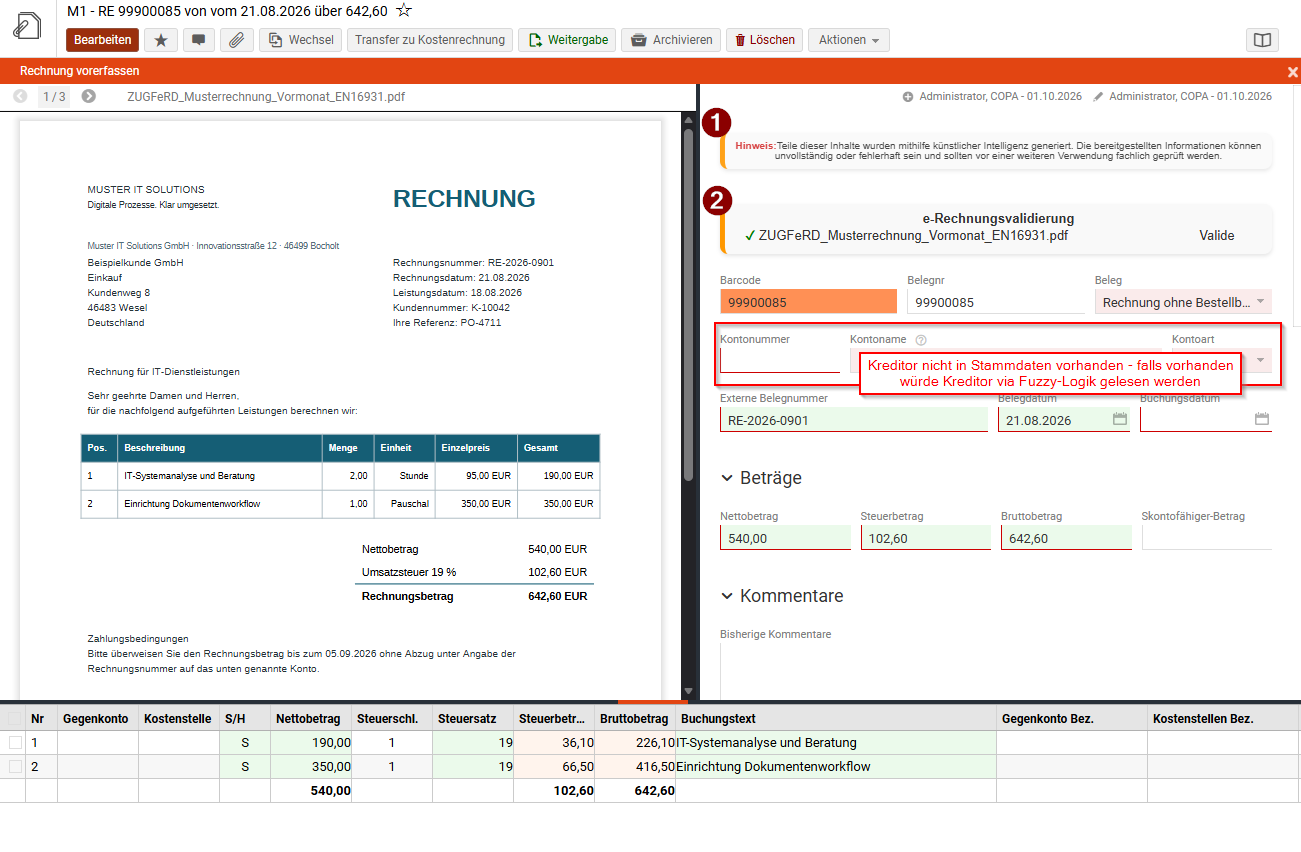1301x852 pixels.
Task: Click the Externe Belegnummer field
Action: point(854,420)
